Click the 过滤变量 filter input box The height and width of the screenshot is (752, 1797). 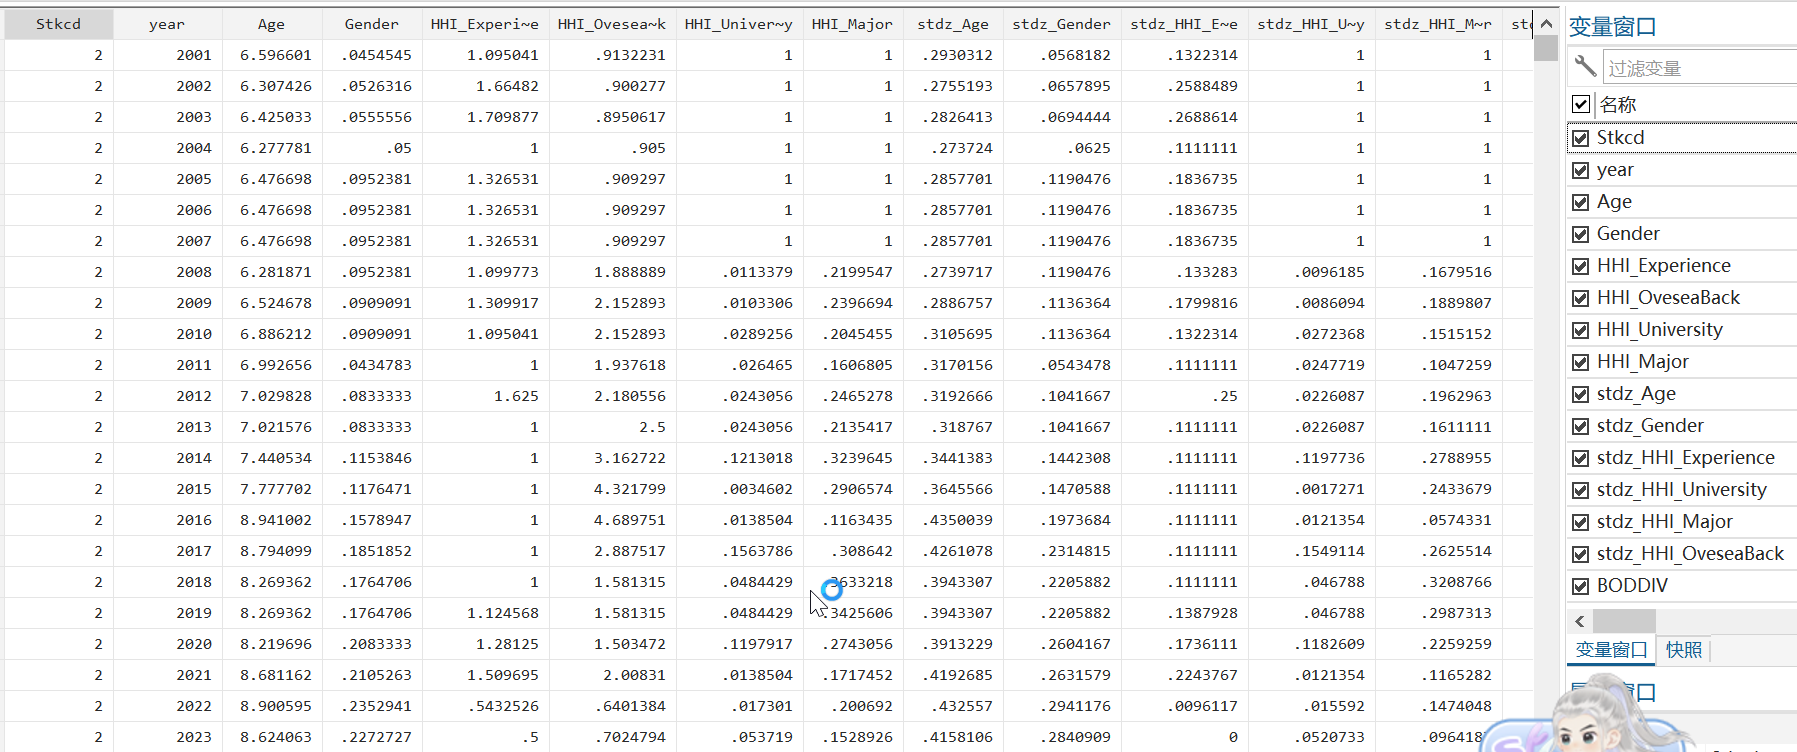1700,68
